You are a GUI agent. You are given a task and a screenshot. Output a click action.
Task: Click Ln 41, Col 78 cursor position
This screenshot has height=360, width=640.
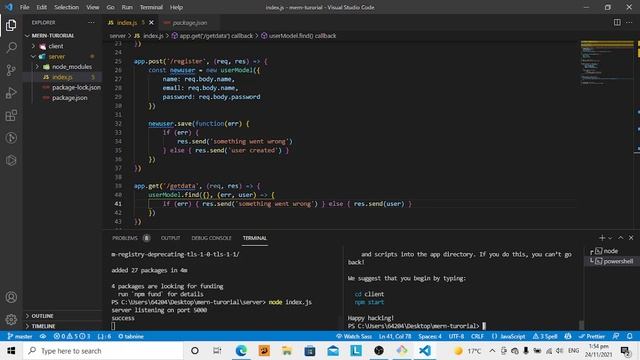coord(395,336)
